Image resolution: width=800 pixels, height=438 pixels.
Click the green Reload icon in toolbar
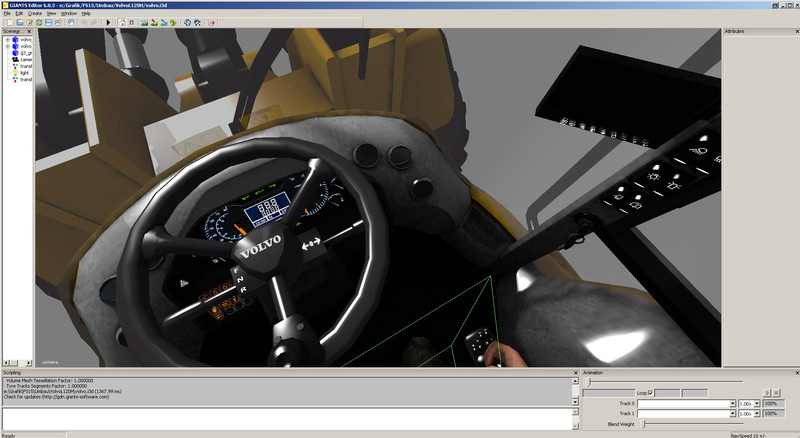click(39, 22)
